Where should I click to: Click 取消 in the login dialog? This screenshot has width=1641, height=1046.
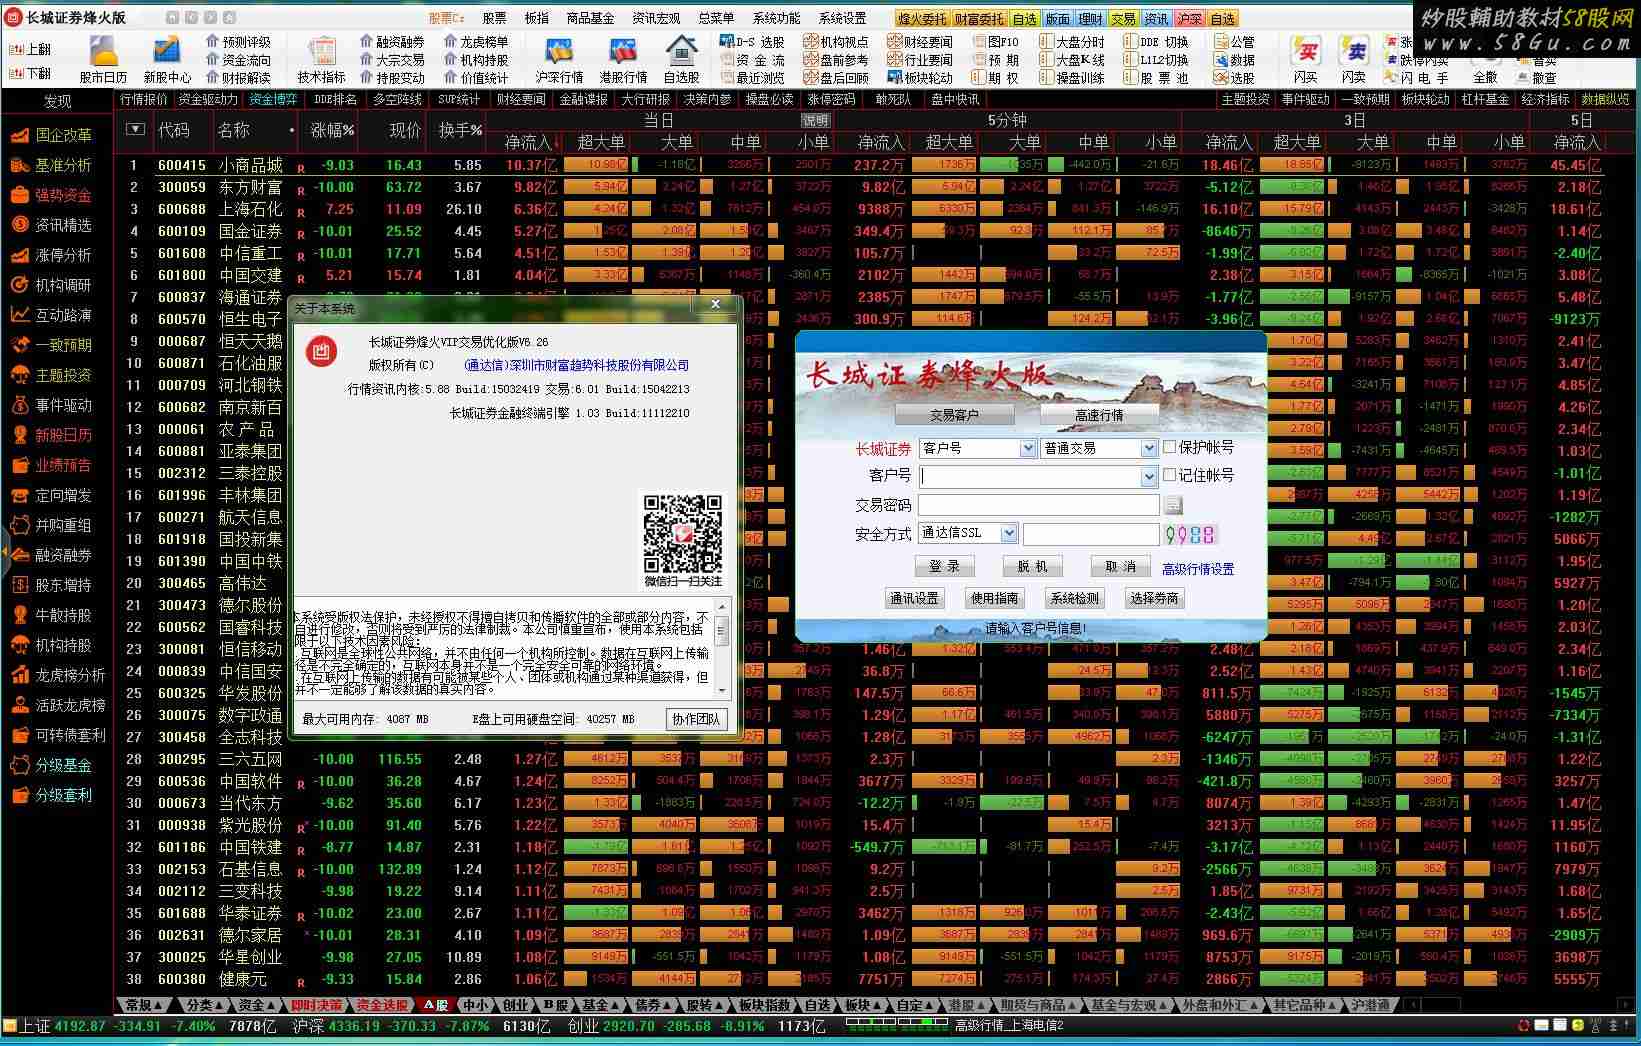(1120, 566)
